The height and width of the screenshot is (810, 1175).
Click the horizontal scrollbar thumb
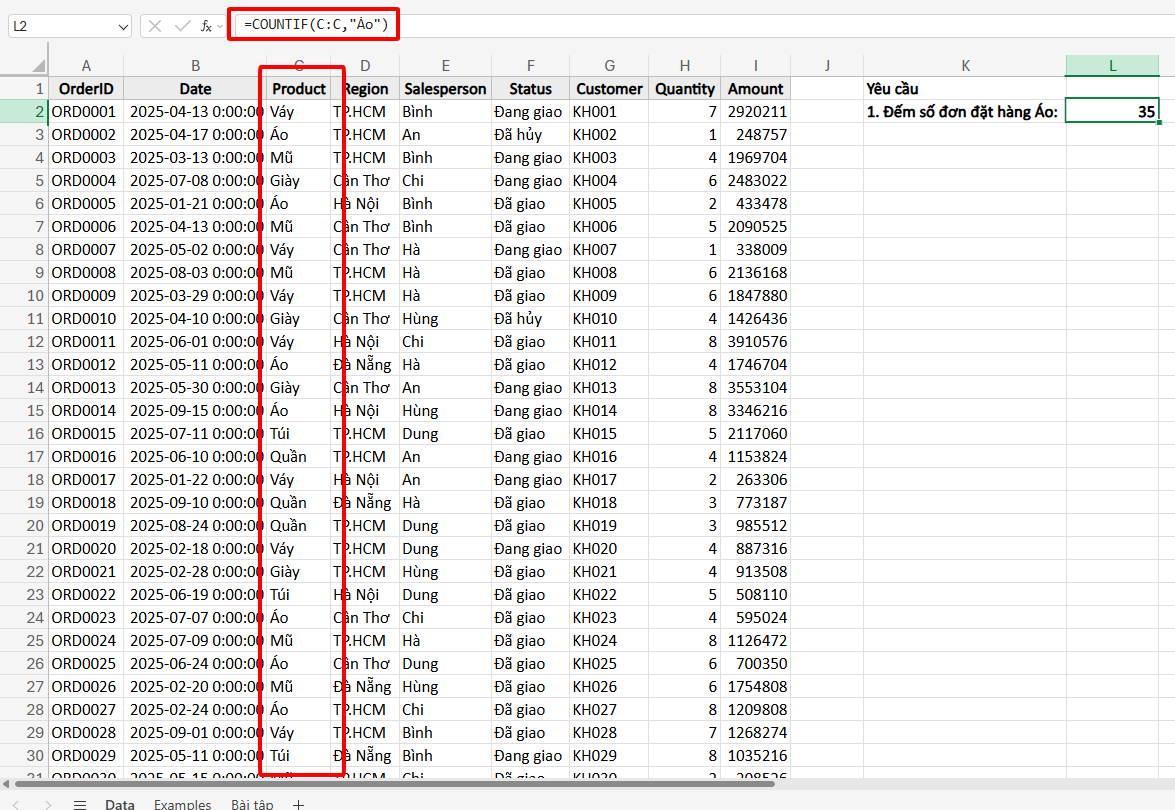tap(394, 784)
